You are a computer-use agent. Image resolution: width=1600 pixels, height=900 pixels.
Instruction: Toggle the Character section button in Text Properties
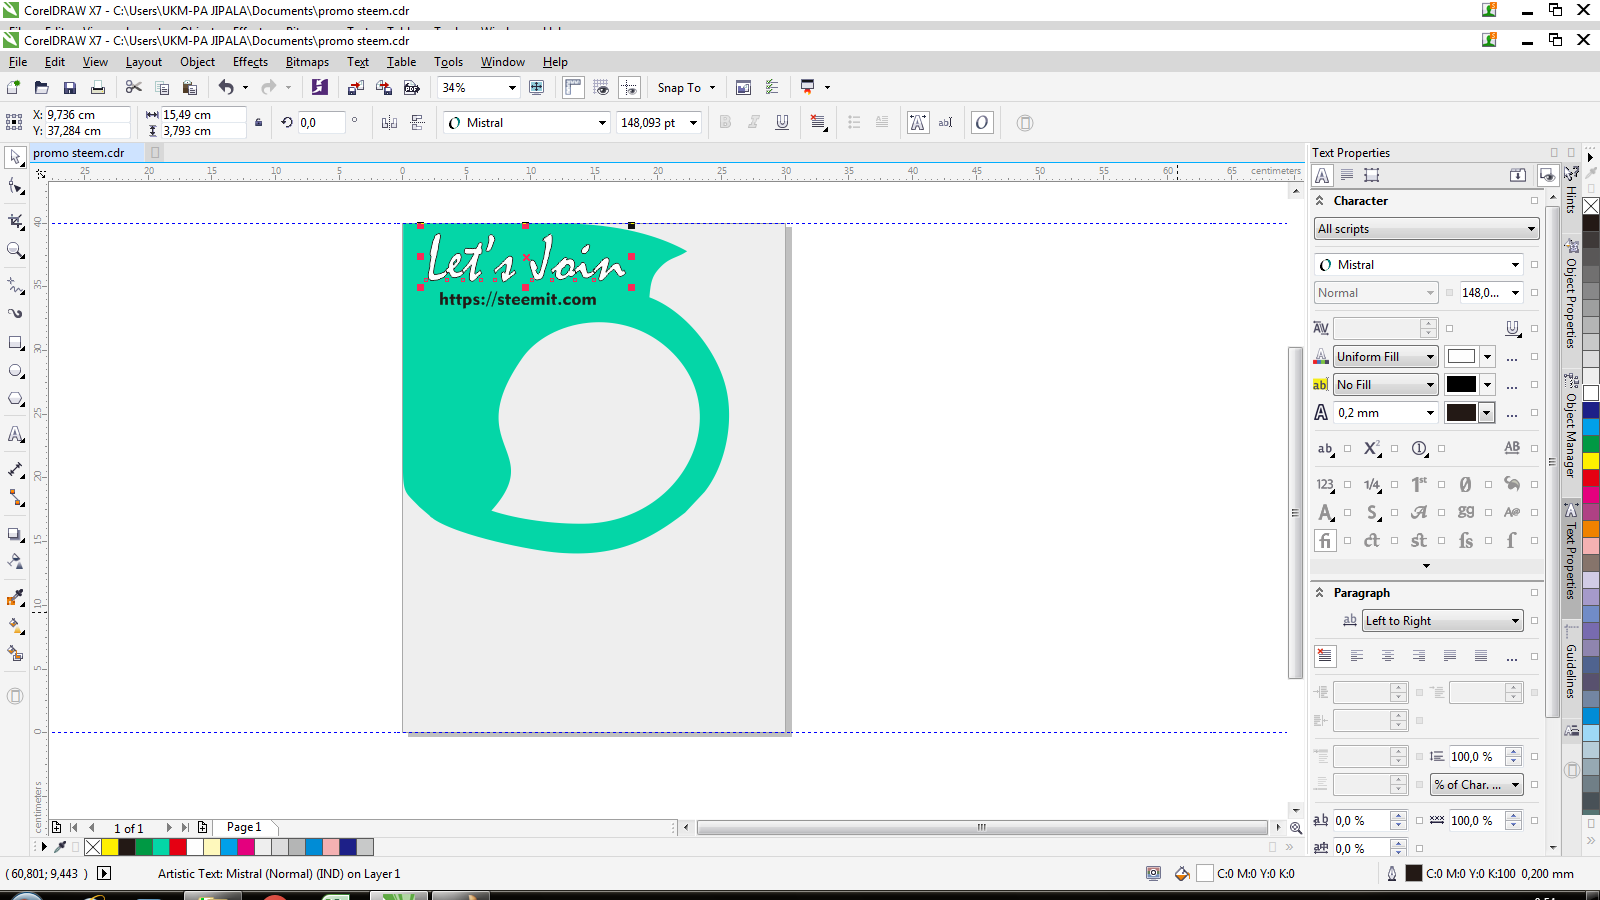[x=1322, y=175]
